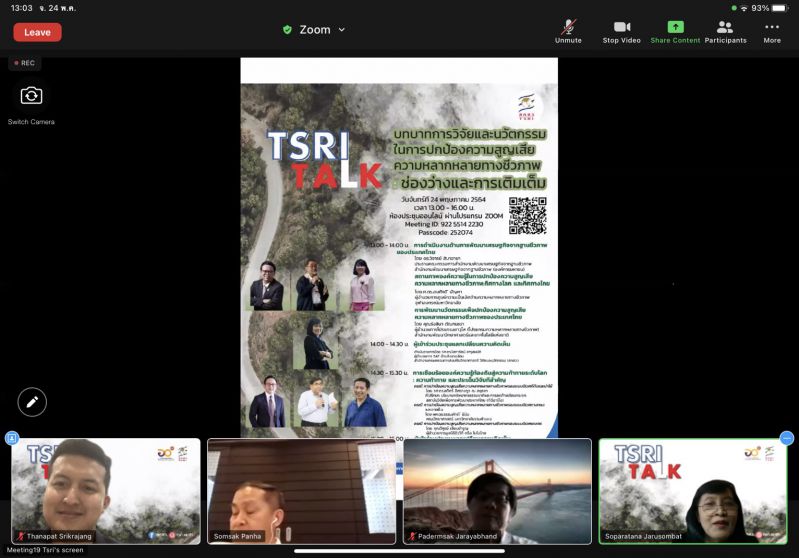The image size is (799, 558).
Task: Tap blue button on Soparatana tile corner
Action: [x=787, y=438]
